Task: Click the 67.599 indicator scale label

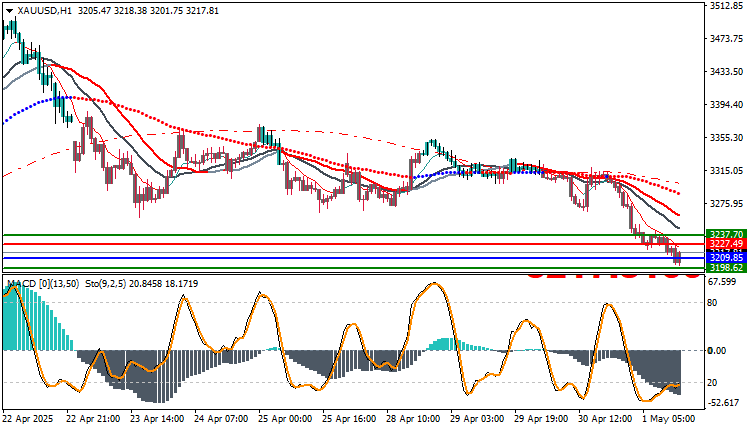Action: coord(722,282)
